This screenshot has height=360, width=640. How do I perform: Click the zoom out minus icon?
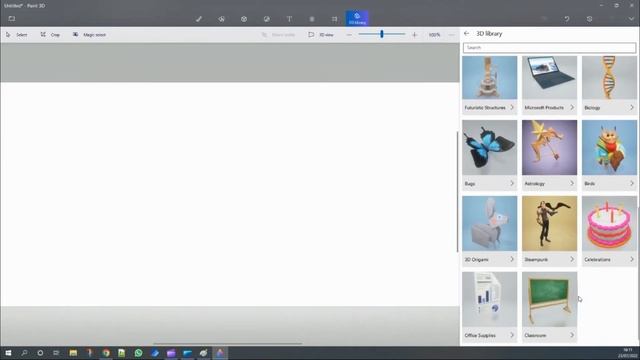pyautogui.click(x=349, y=35)
